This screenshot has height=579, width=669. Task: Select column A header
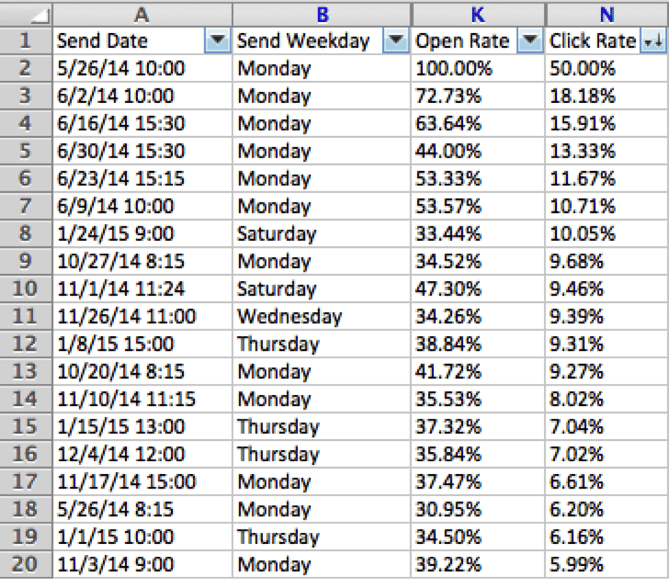(x=142, y=14)
